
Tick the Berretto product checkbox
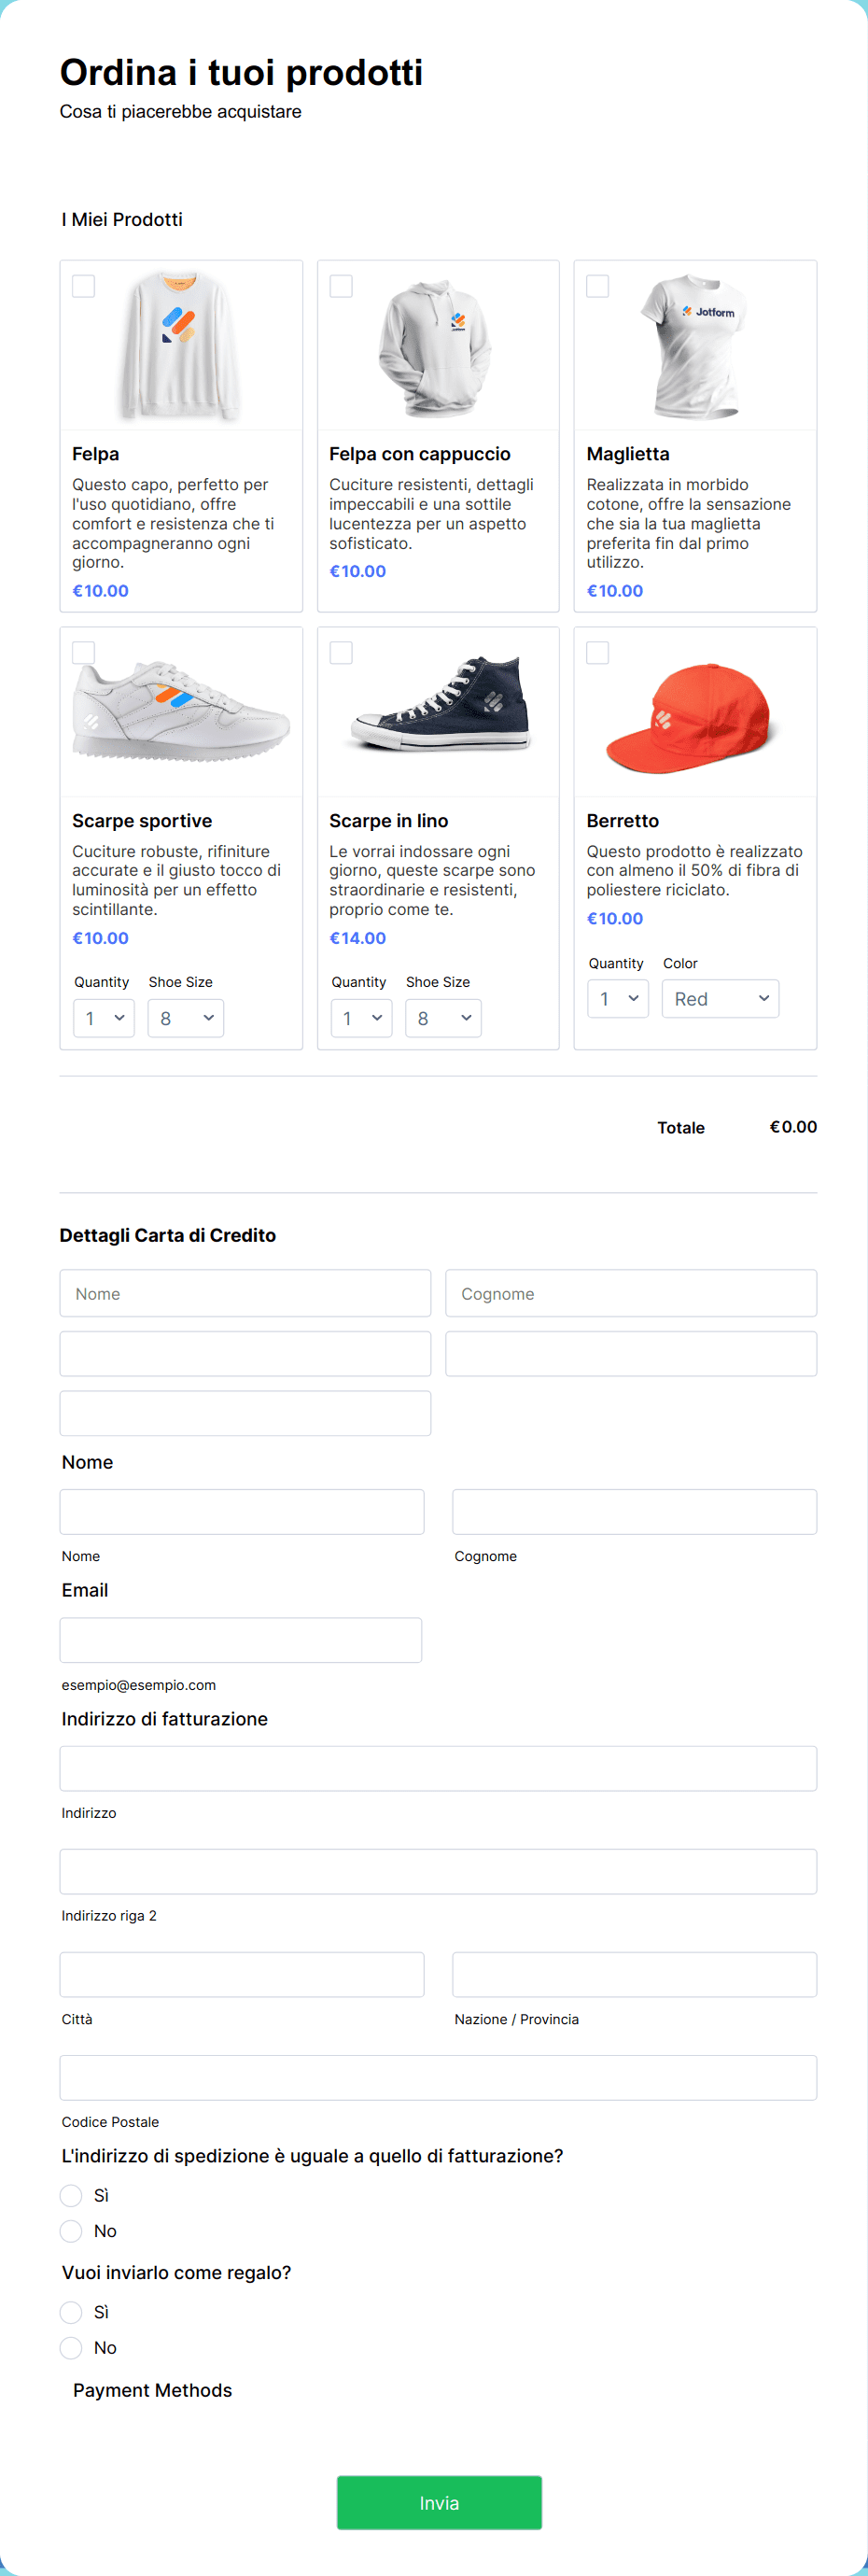[598, 653]
